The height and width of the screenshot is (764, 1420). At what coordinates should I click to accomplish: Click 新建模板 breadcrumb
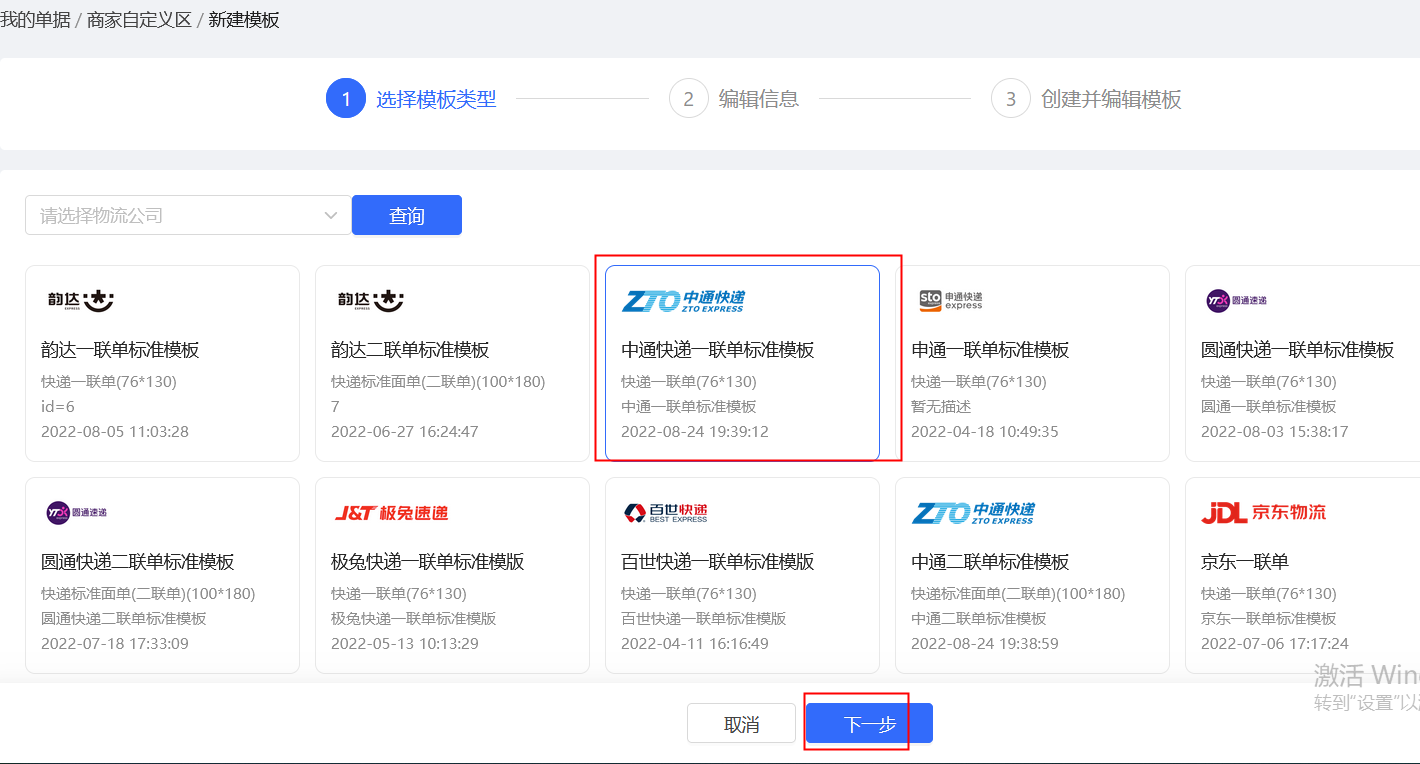[x=244, y=20]
